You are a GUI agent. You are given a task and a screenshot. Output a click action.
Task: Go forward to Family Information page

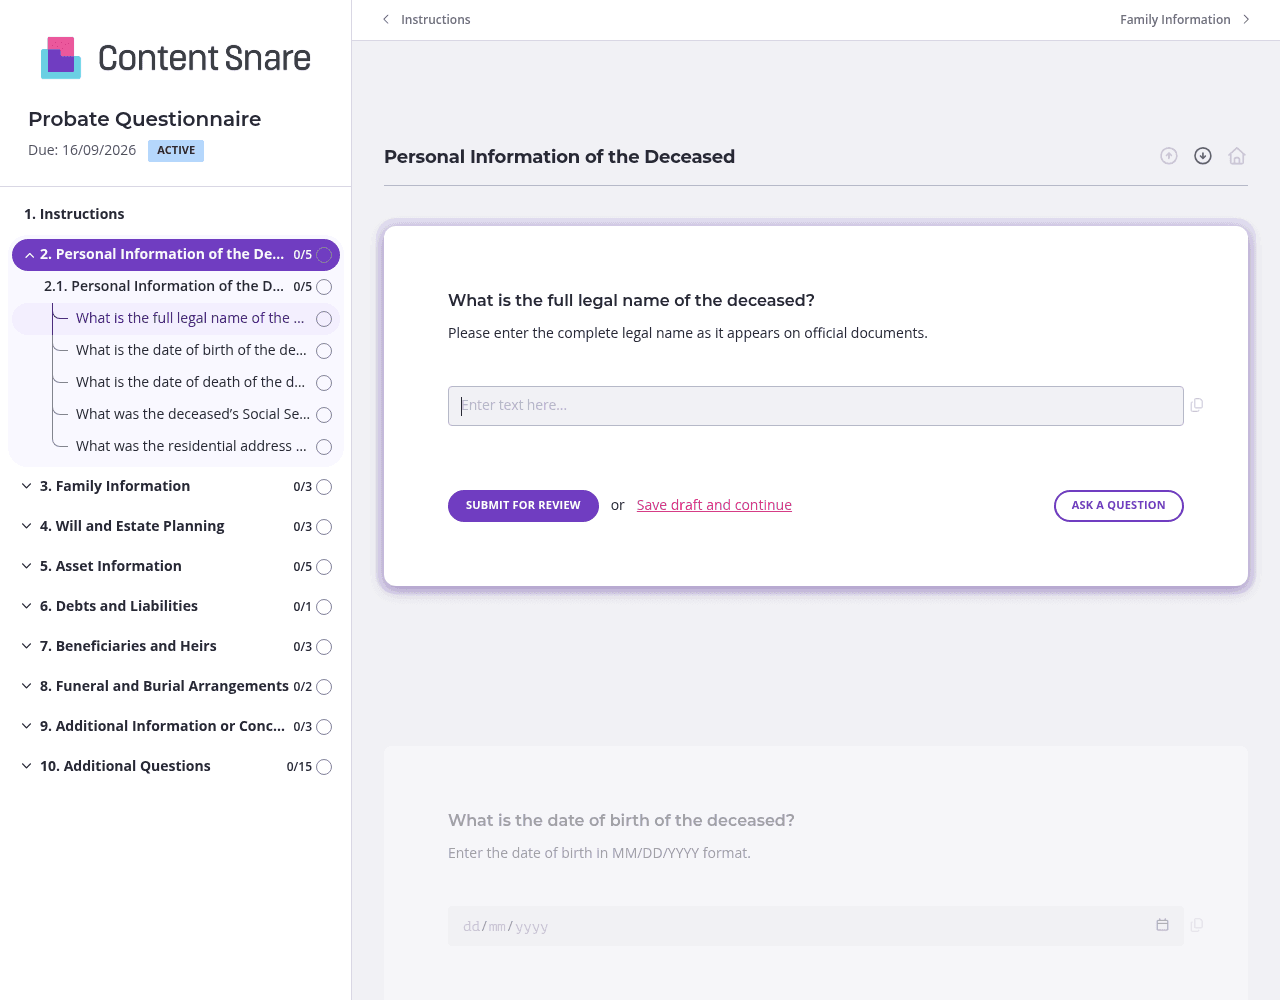pyautogui.click(x=1175, y=19)
